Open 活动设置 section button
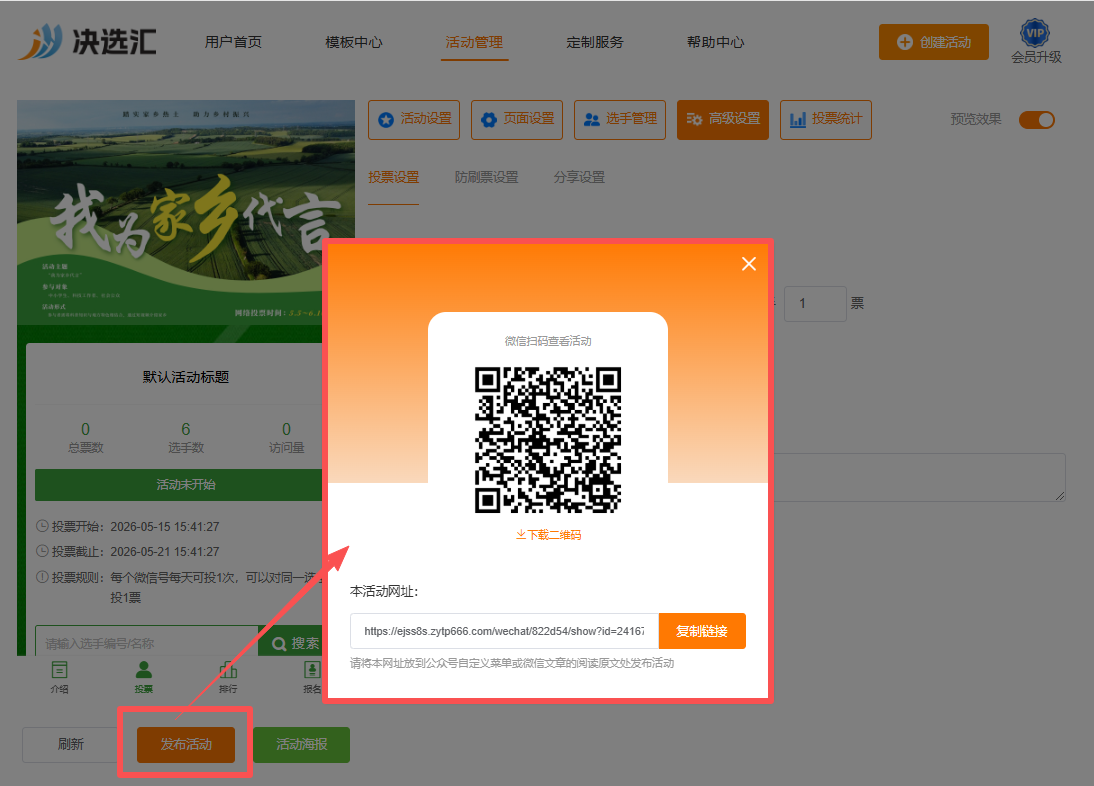Screen dimensions: 1094x786 pyautogui.click(x=414, y=120)
